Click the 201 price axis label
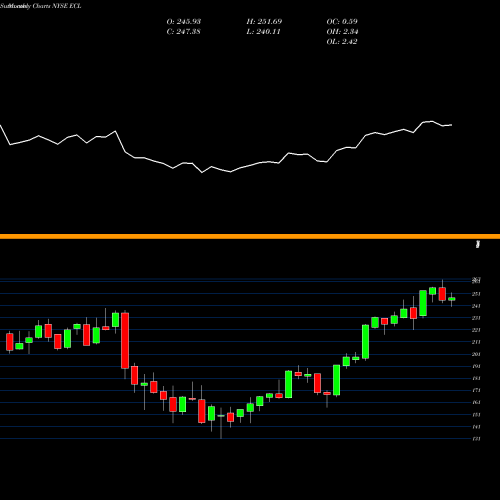Viewport: 500px width, 500px height. [476, 354]
